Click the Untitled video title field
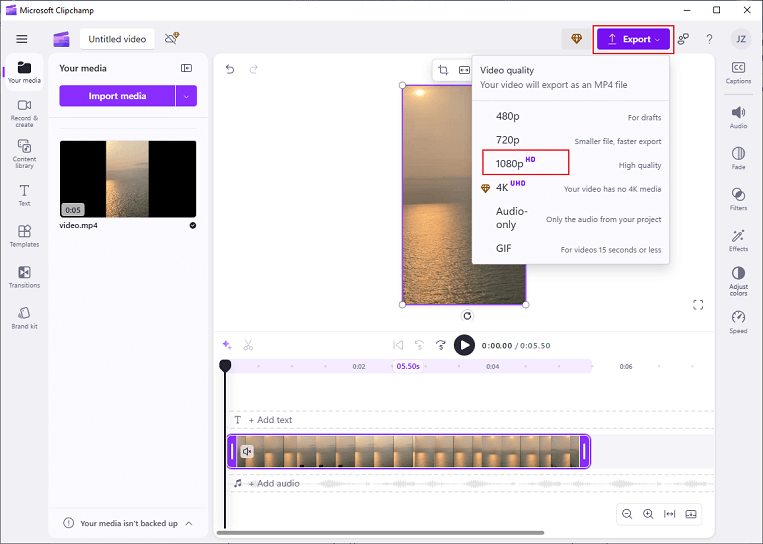The image size is (763, 544). (x=117, y=39)
